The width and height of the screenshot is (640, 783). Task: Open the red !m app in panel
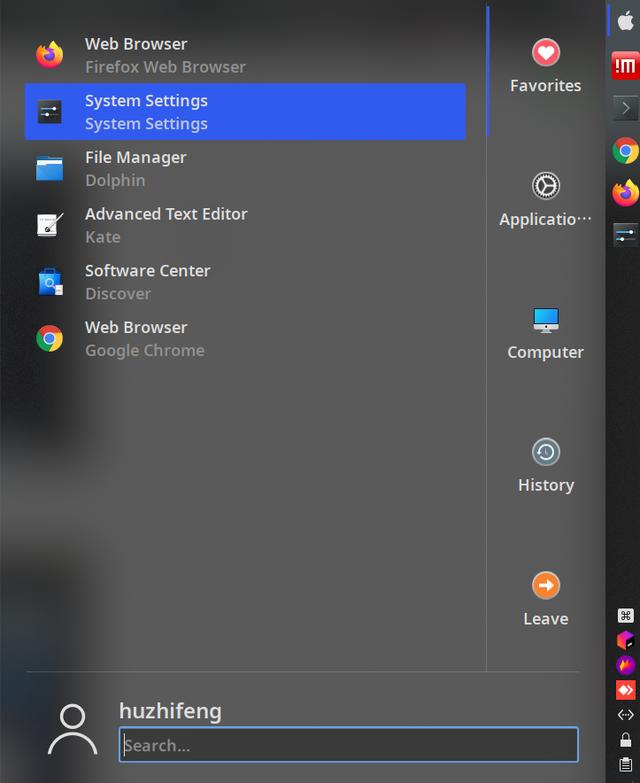[x=626, y=65]
